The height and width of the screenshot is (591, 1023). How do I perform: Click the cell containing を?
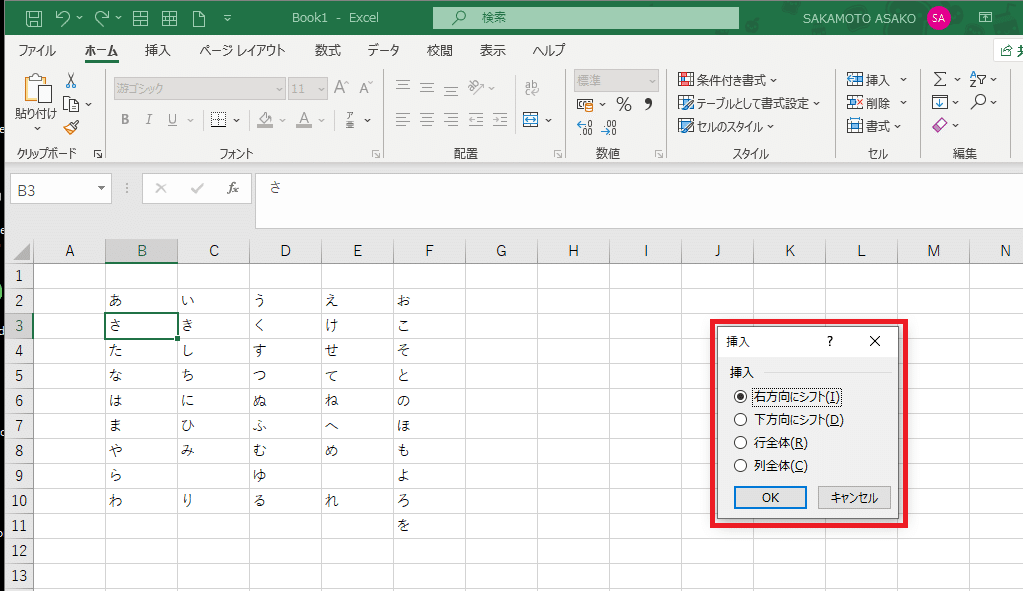point(429,526)
